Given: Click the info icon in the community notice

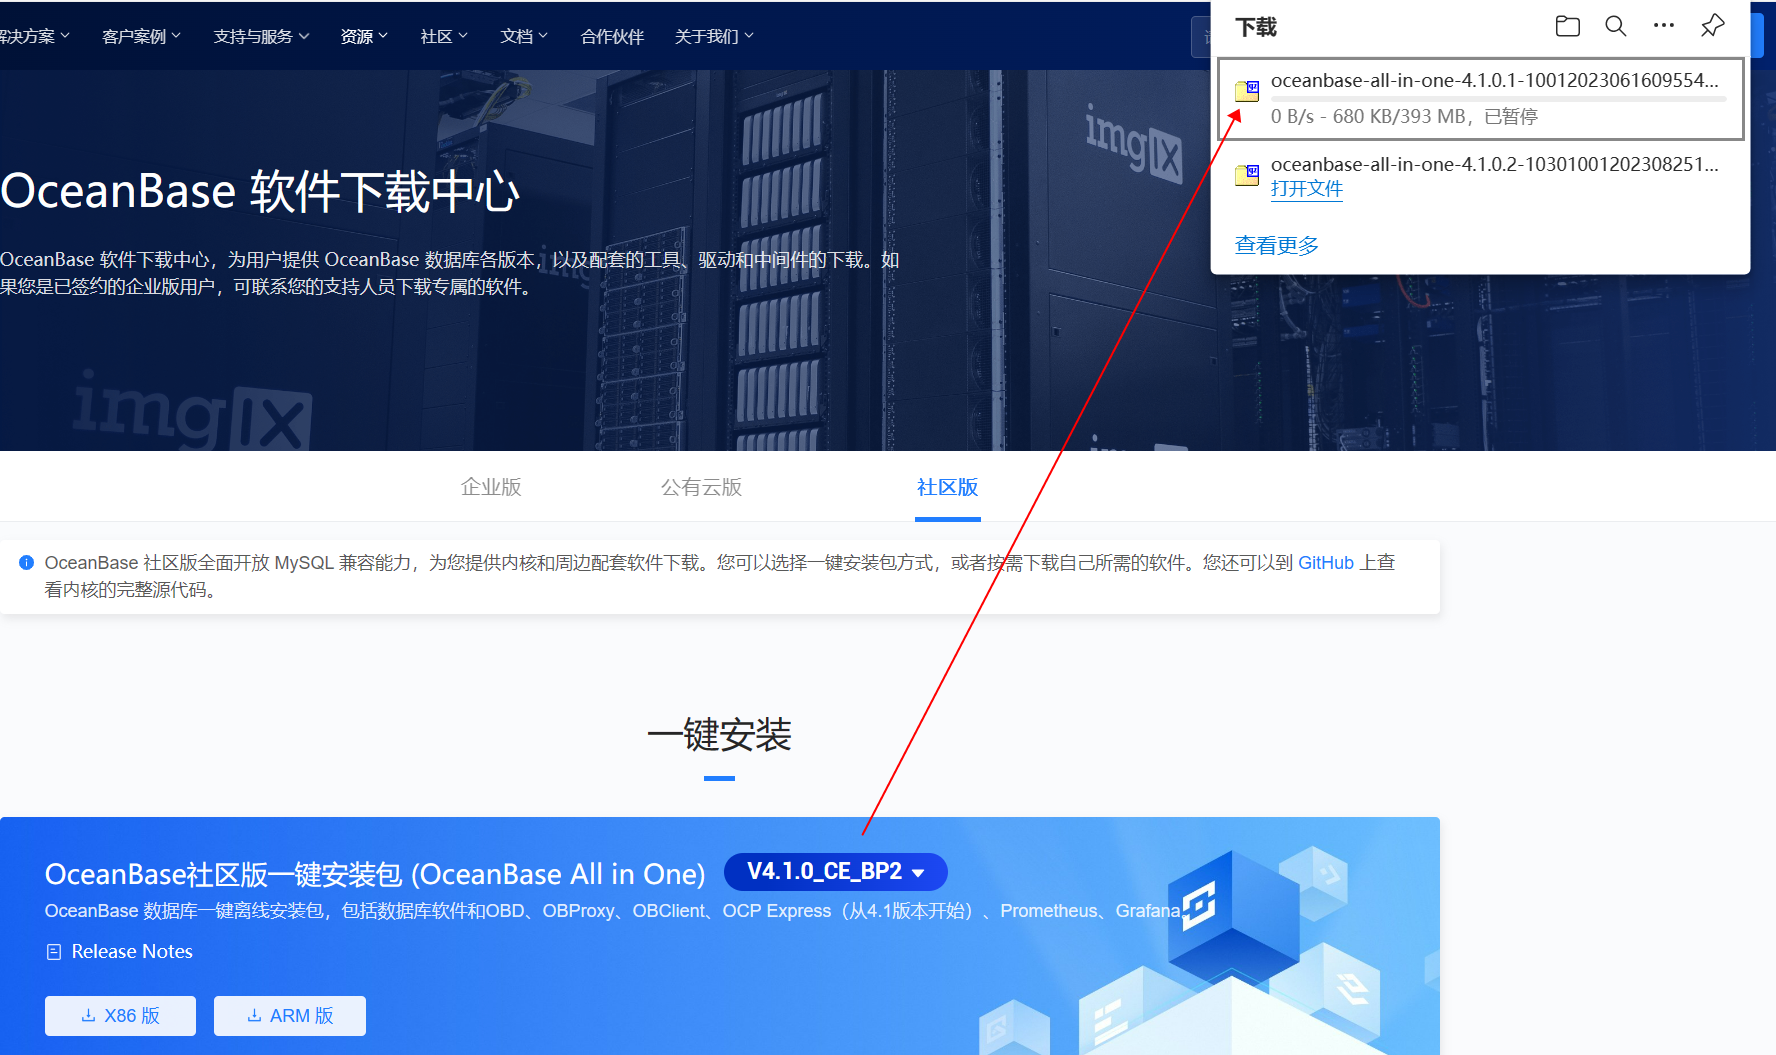Looking at the screenshot, I should coord(27,563).
